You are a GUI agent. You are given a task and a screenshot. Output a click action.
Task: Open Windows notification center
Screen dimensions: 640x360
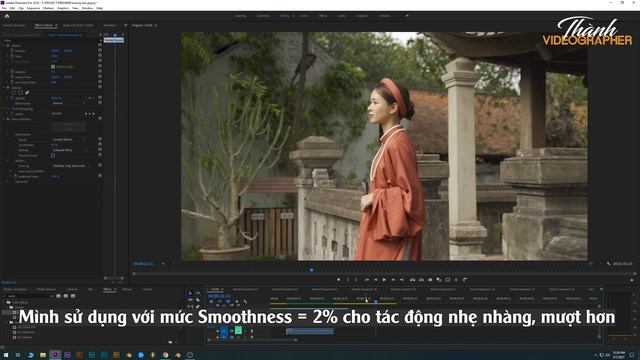[x=632, y=355]
